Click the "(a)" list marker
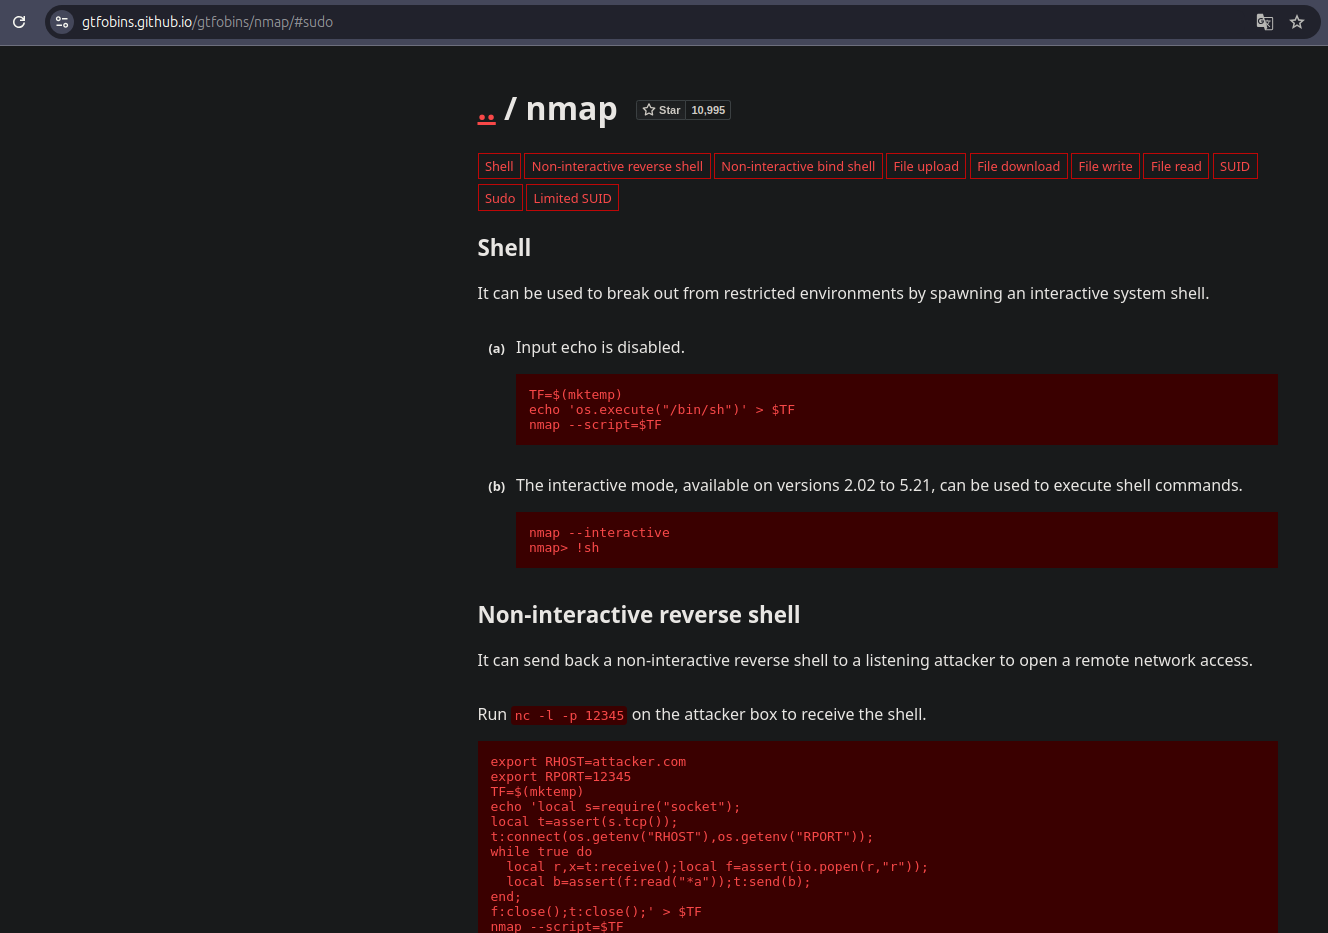This screenshot has width=1328, height=933. 496,349
